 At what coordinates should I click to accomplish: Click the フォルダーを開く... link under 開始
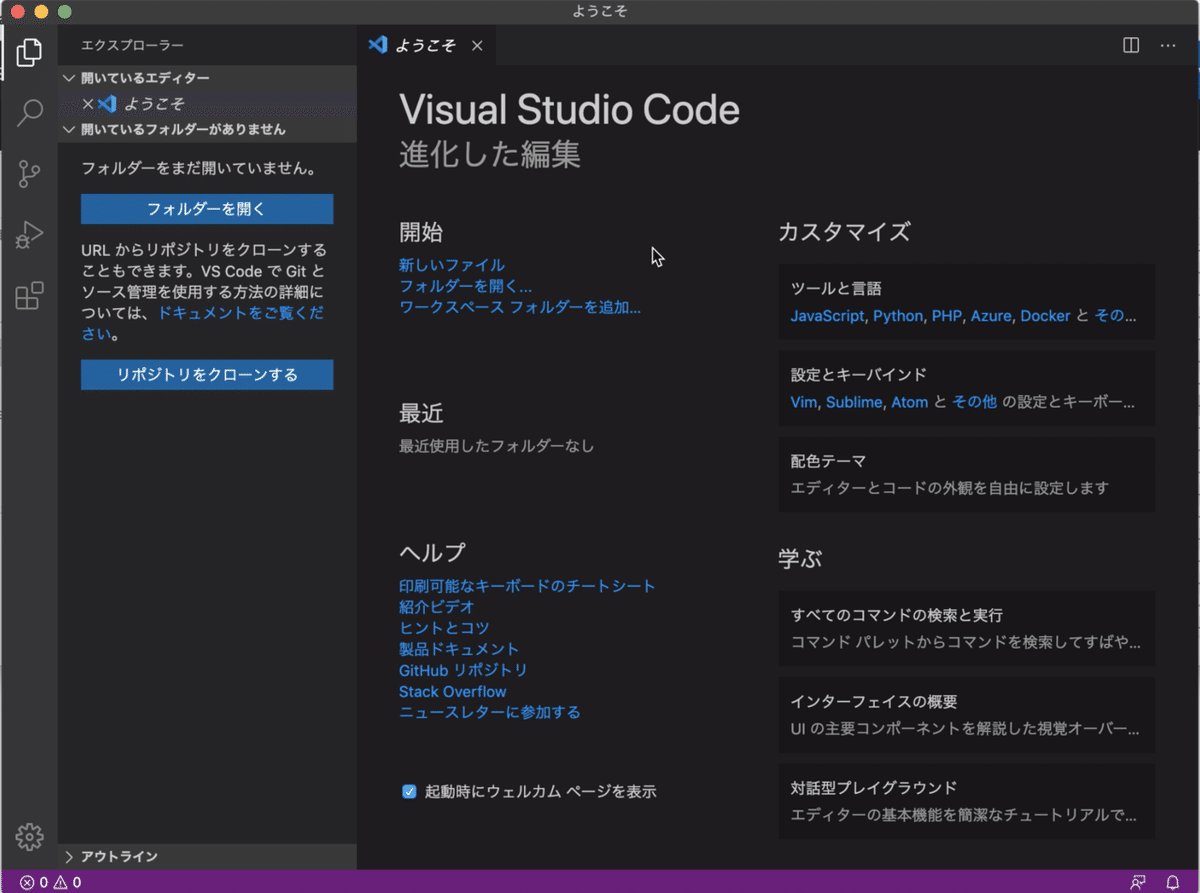pyautogui.click(x=465, y=286)
